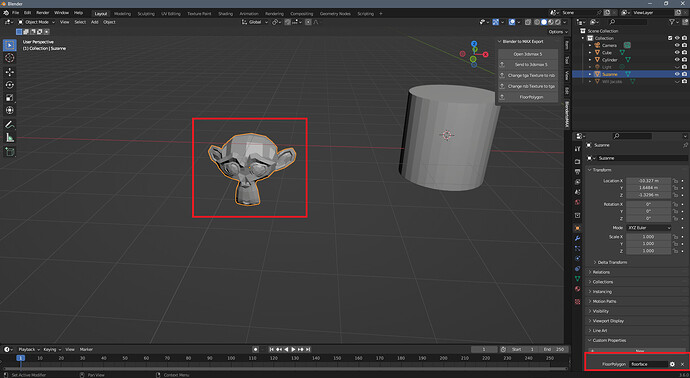
Task: Lock the Location X field
Action: click(x=675, y=181)
